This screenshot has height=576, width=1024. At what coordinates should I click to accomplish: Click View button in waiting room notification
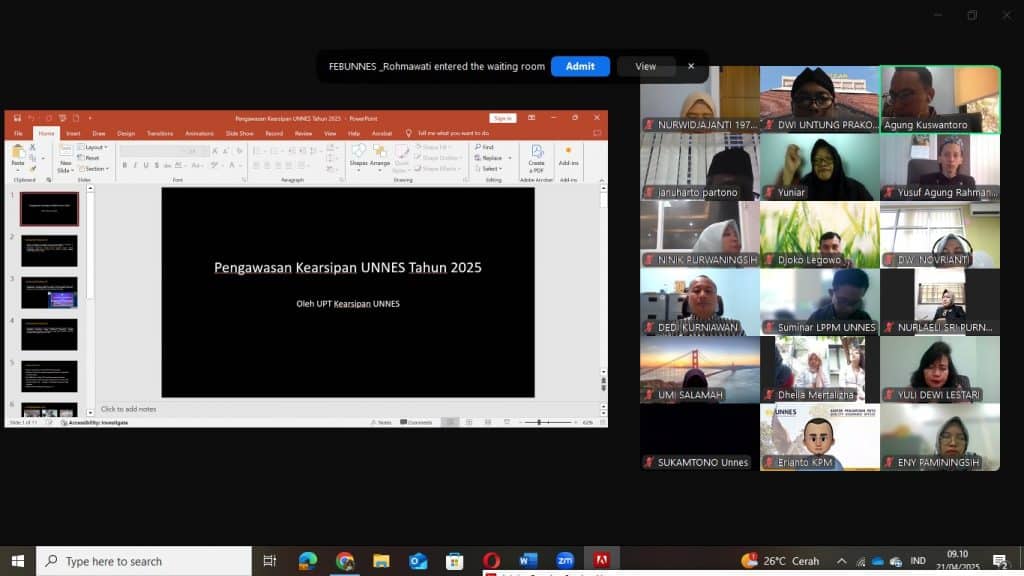tap(646, 66)
